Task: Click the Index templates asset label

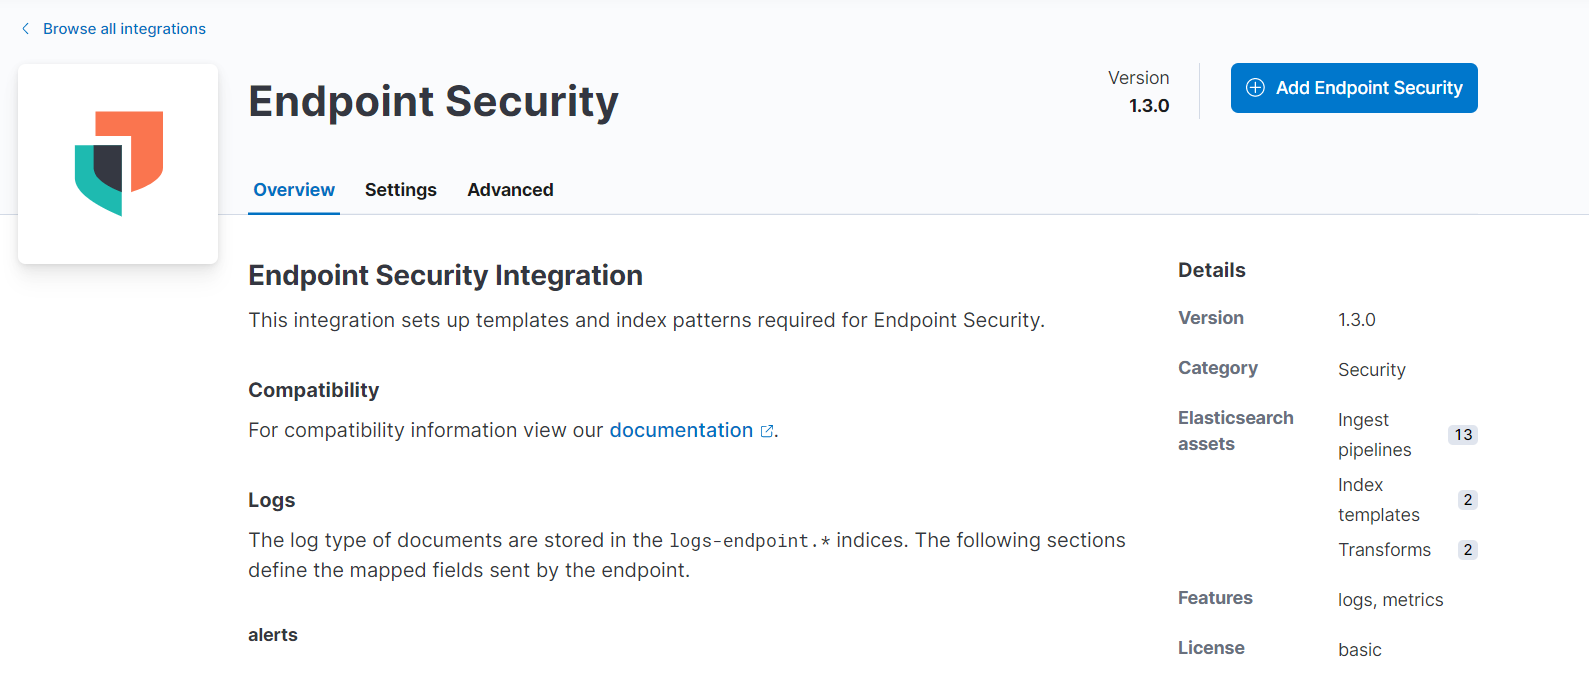Action: tap(1379, 500)
